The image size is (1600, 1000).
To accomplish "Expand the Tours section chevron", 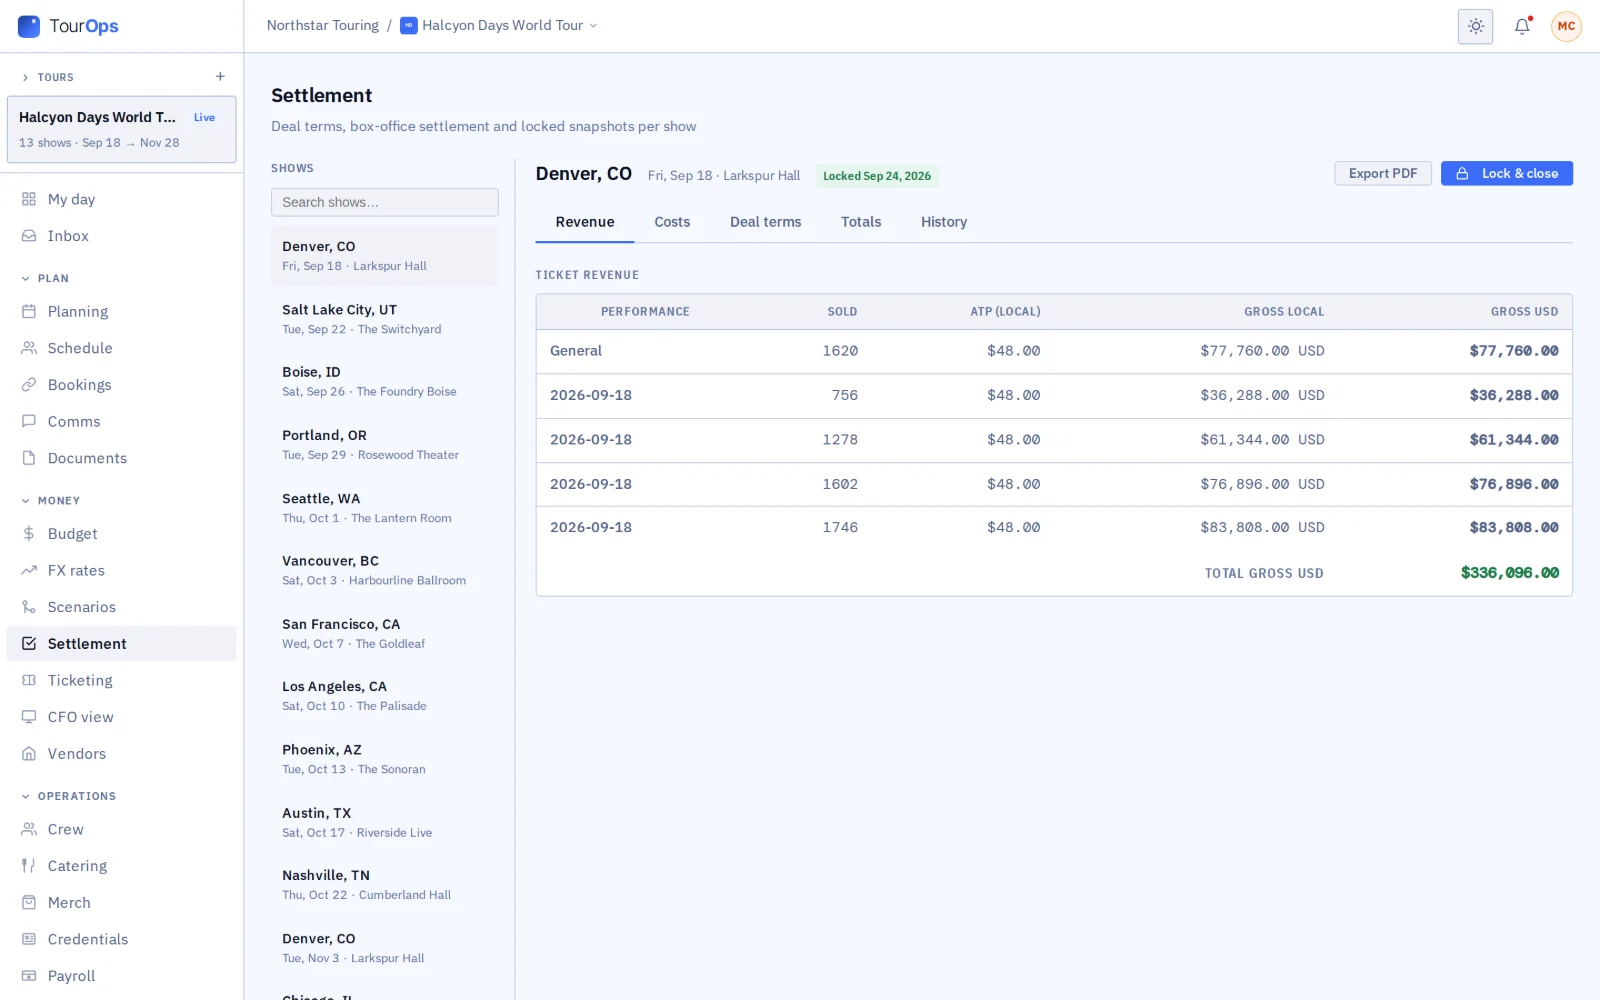I will (26, 77).
